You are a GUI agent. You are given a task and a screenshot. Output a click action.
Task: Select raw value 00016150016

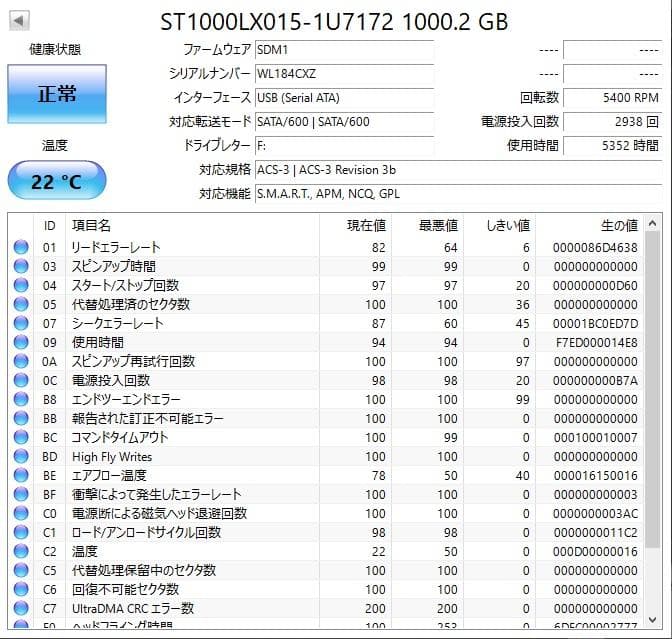(x=595, y=476)
